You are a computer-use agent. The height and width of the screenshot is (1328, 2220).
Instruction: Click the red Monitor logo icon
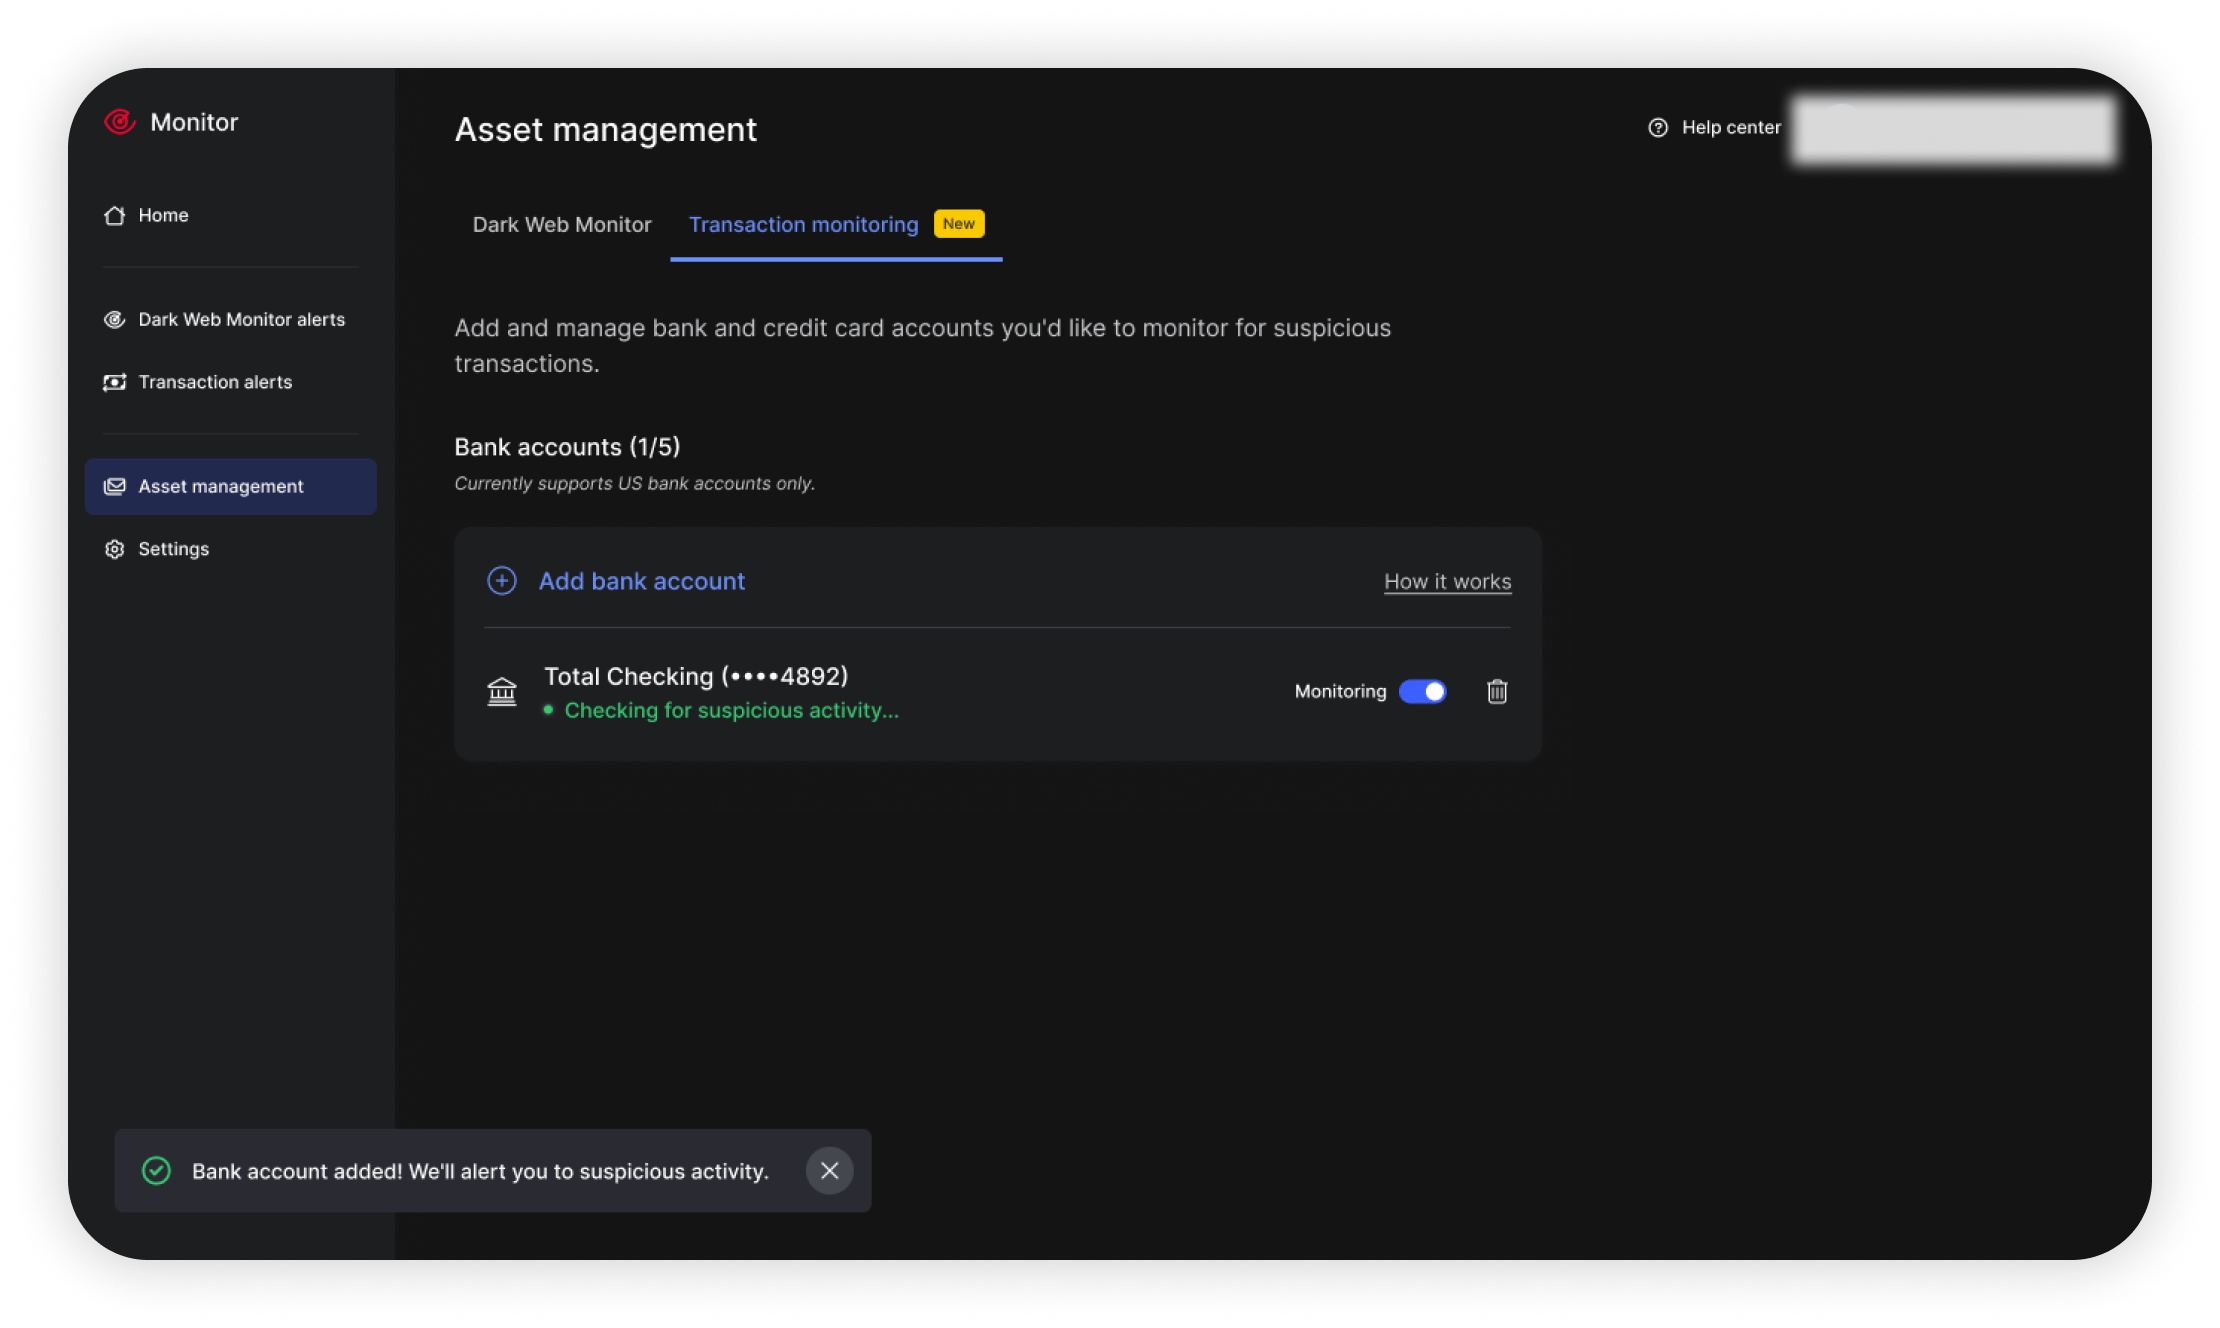pos(120,122)
